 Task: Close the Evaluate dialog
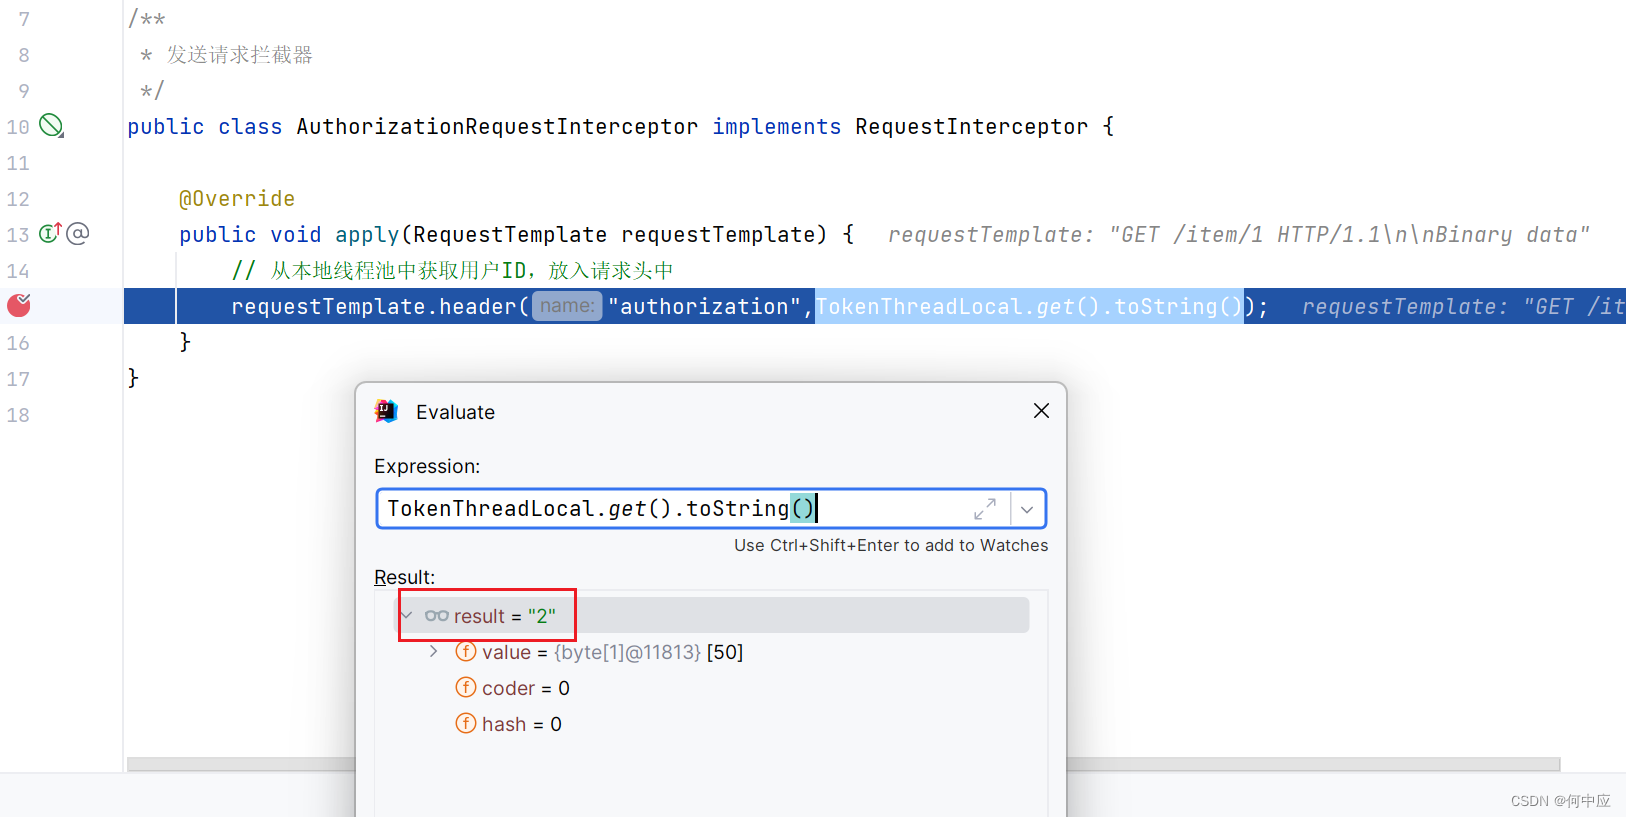(x=1041, y=411)
